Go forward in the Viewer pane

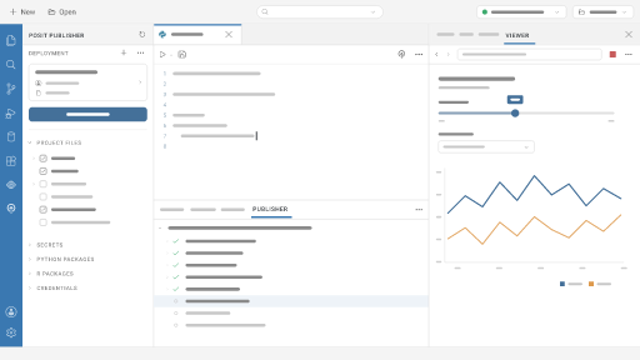point(448,54)
